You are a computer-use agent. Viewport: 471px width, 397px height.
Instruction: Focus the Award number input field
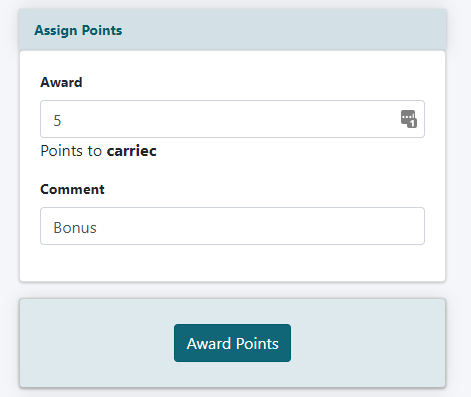pyautogui.click(x=232, y=119)
